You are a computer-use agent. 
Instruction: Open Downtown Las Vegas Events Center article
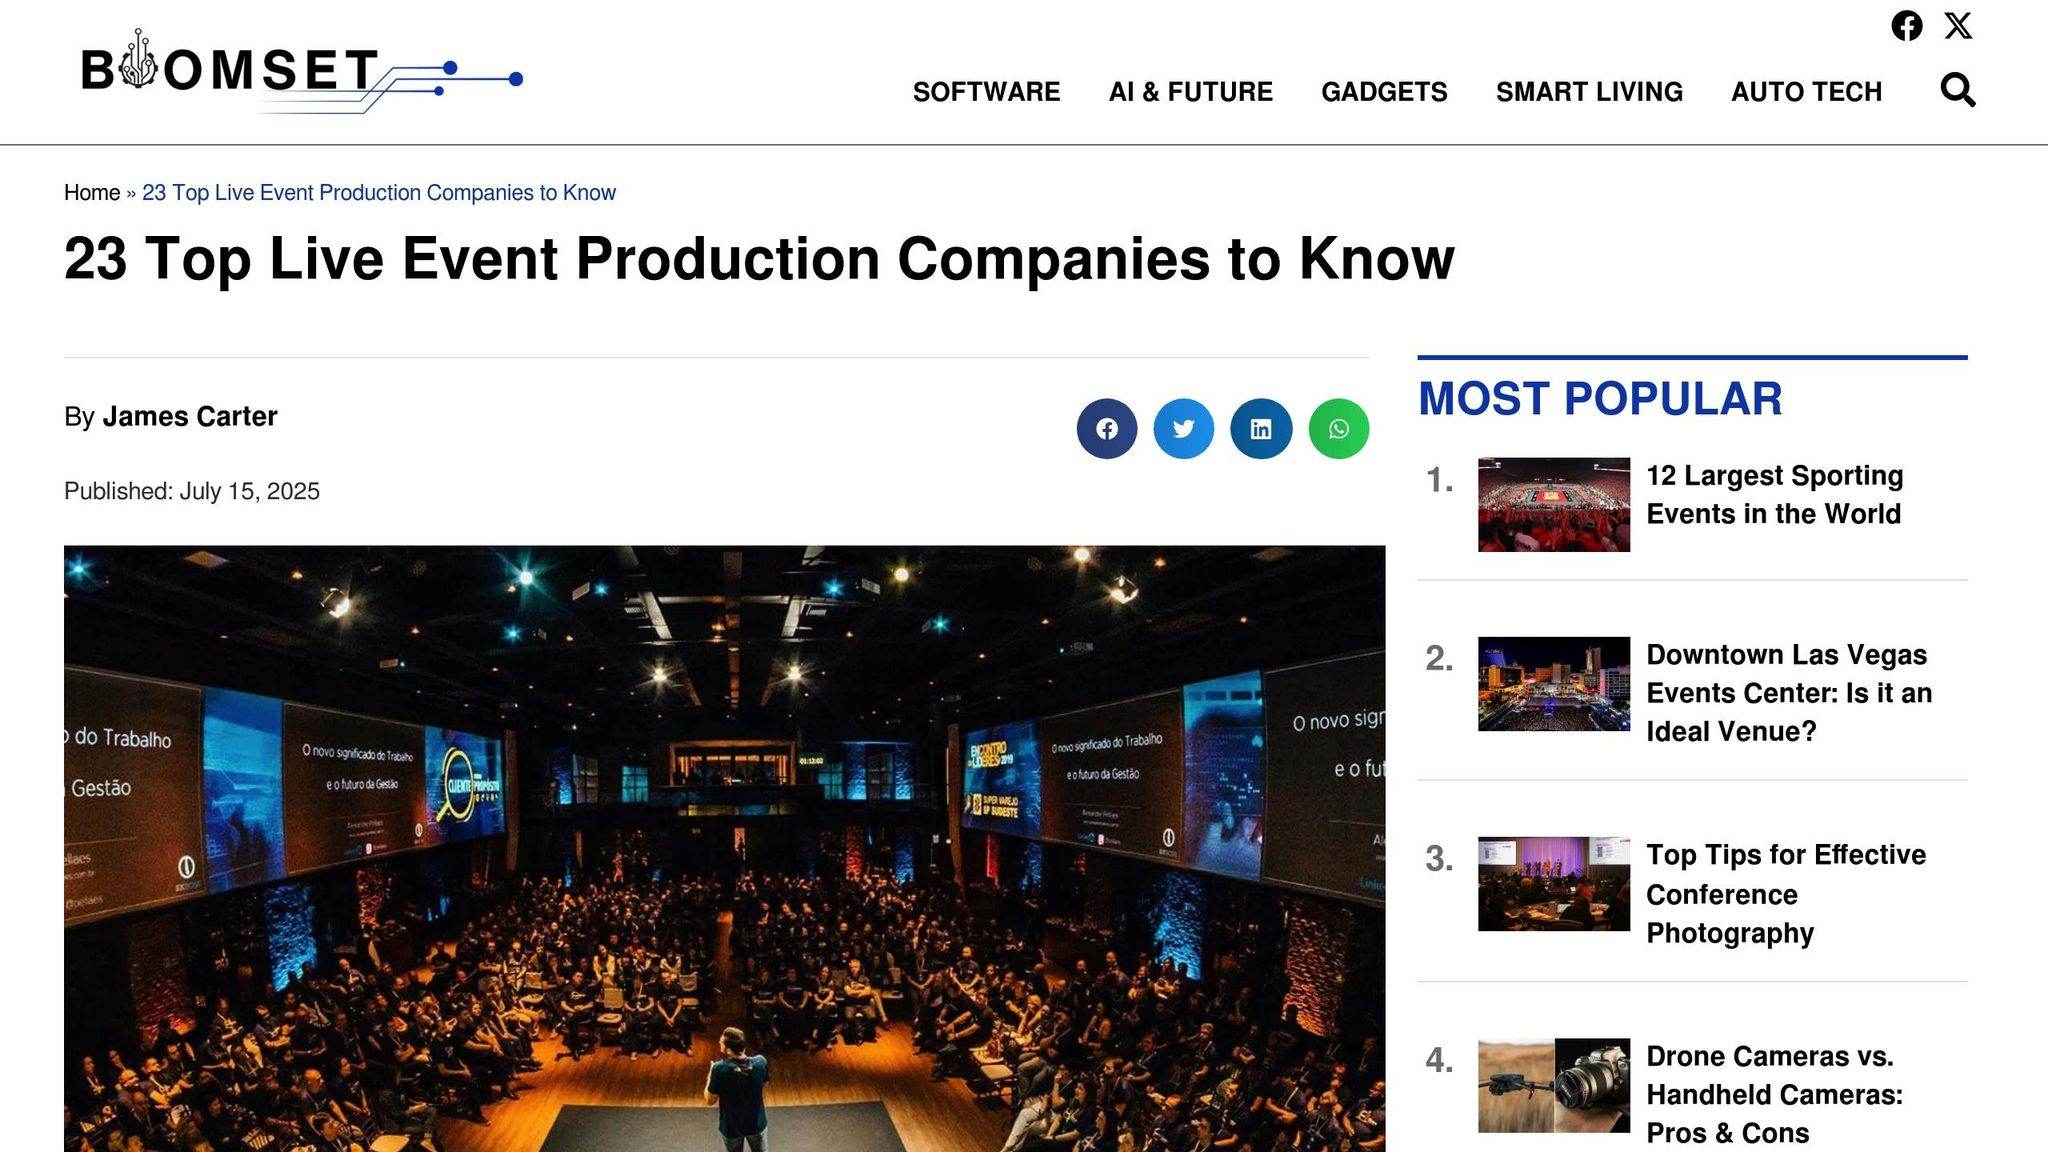(x=1788, y=692)
